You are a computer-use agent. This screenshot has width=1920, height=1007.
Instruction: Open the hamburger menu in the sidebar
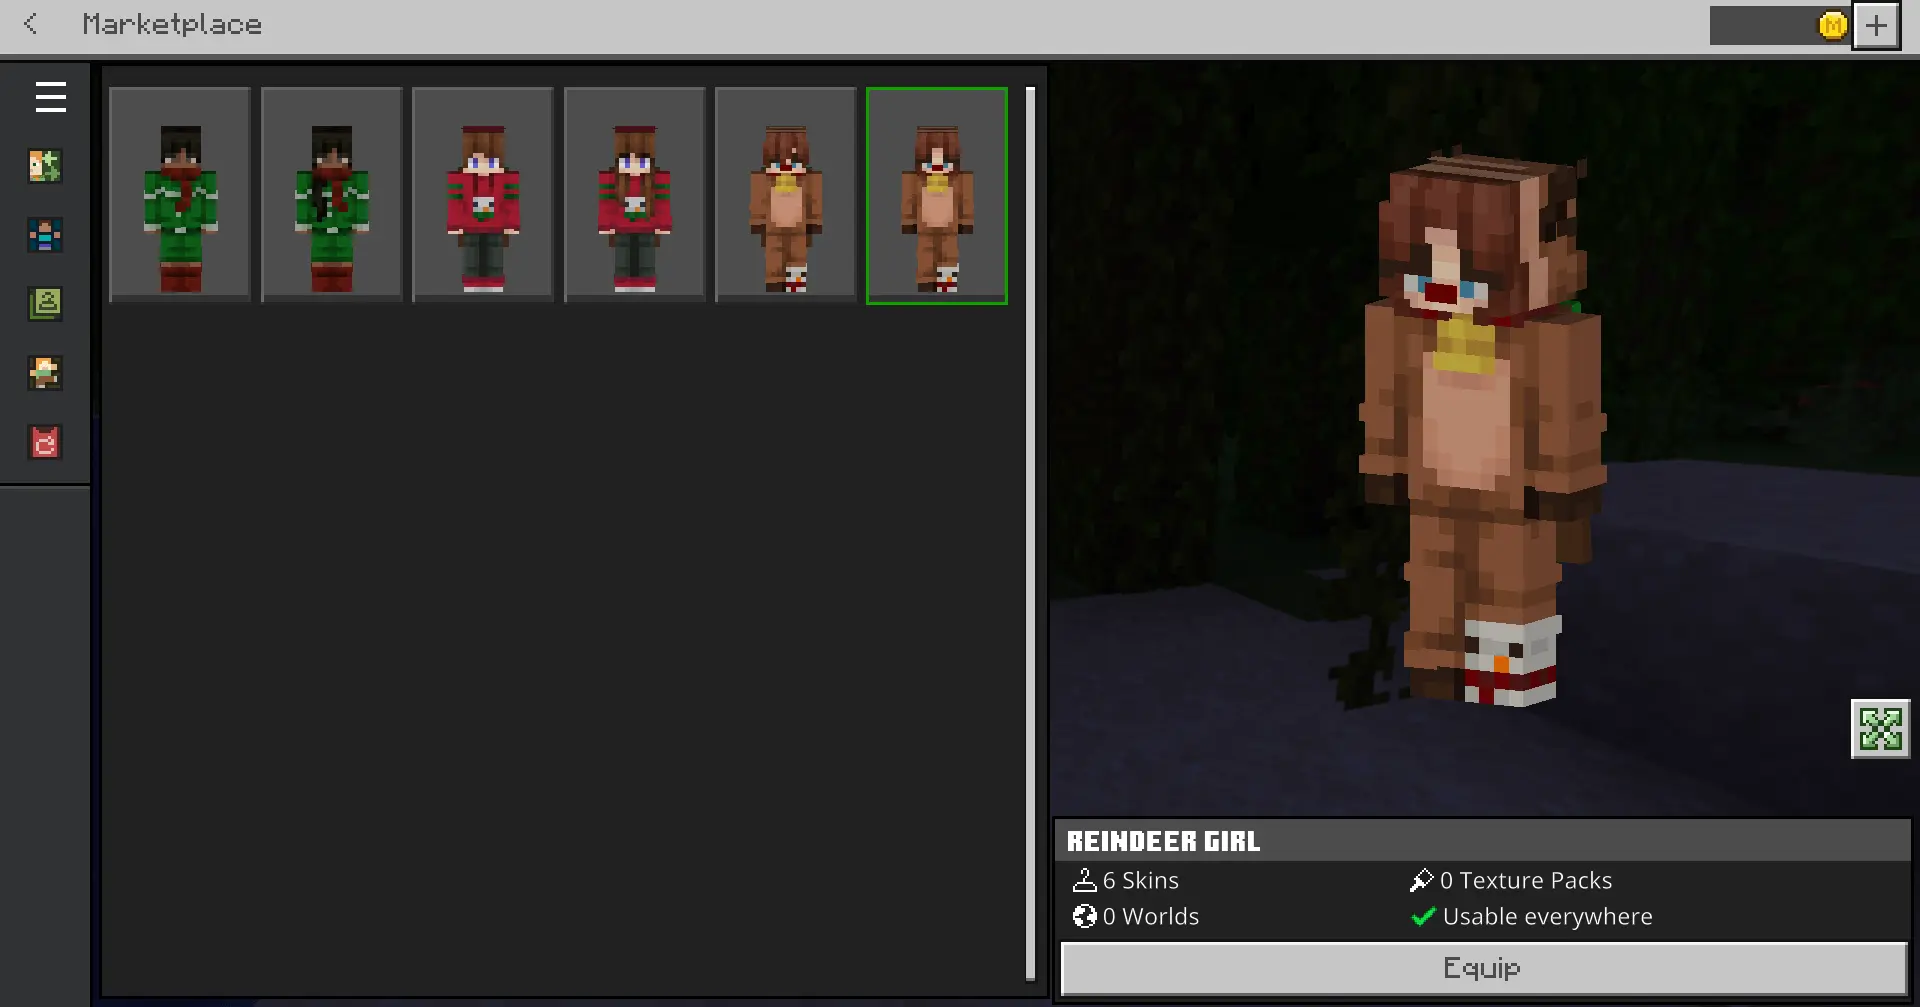tap(50, 97)
